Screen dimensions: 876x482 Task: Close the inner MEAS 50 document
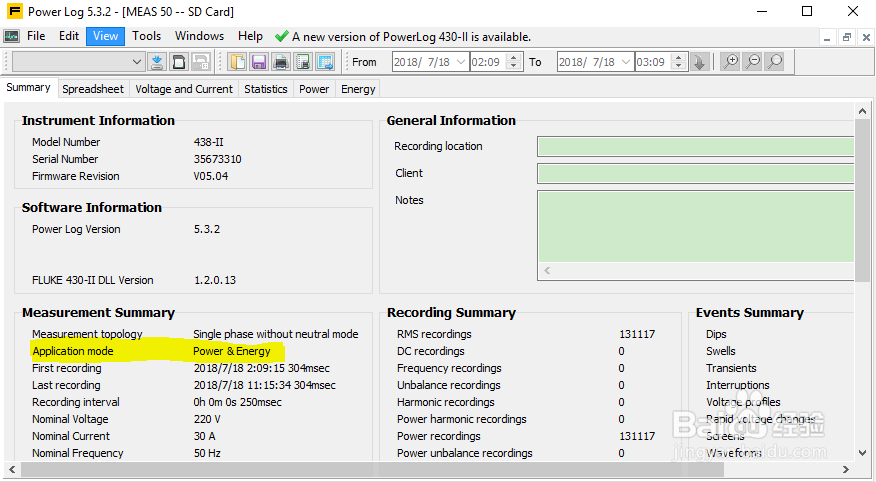[866, 37]
